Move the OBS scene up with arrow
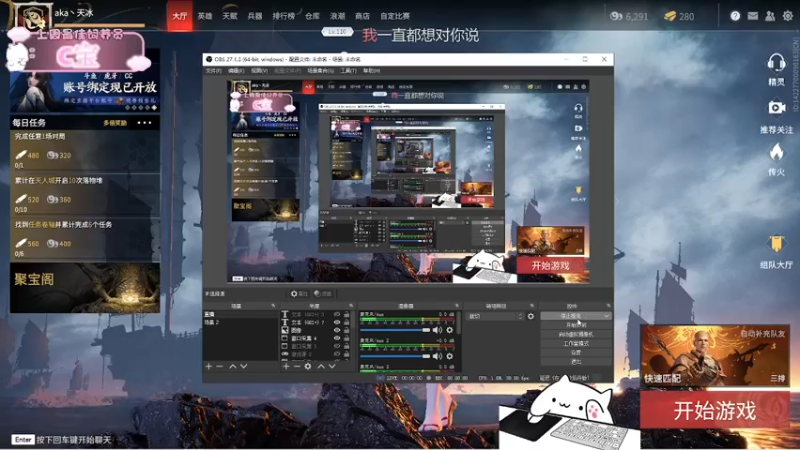Image resolution: width=800 pixels, height=450 pixels. [233, 366]
